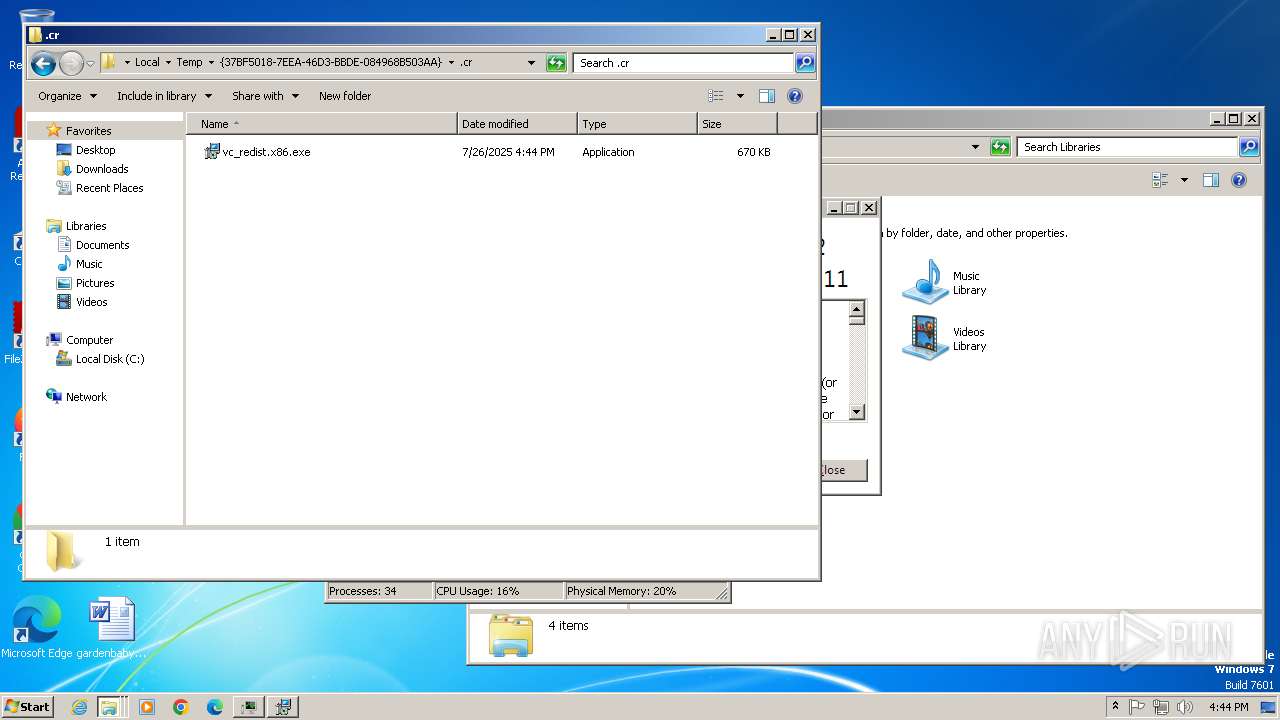Image resolution: width=1280 pixels, height=720 pixels.
Task: Click the 'Search Libraries' input field
Action: tap(1128, 147)
